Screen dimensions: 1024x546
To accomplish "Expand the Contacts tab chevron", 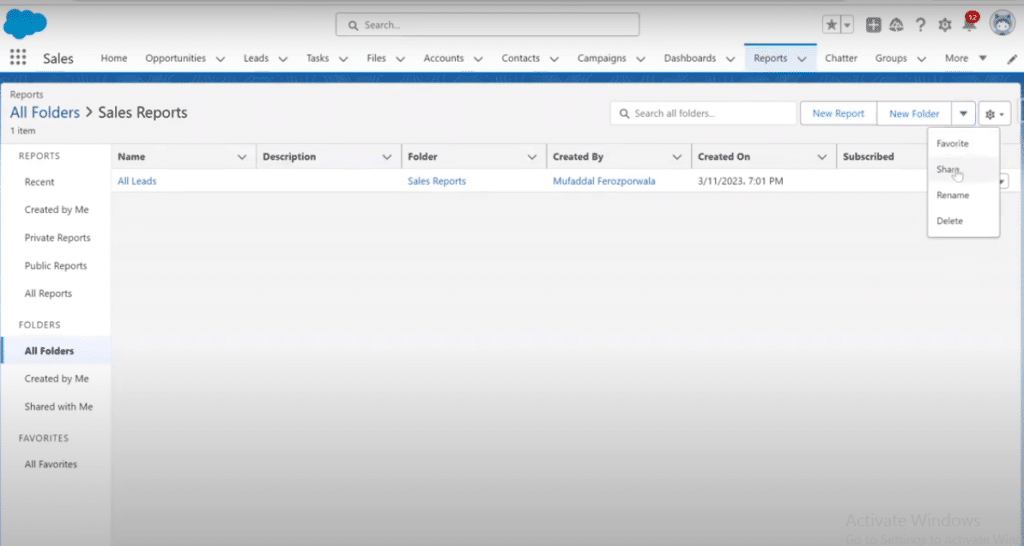I will (554, 59).
